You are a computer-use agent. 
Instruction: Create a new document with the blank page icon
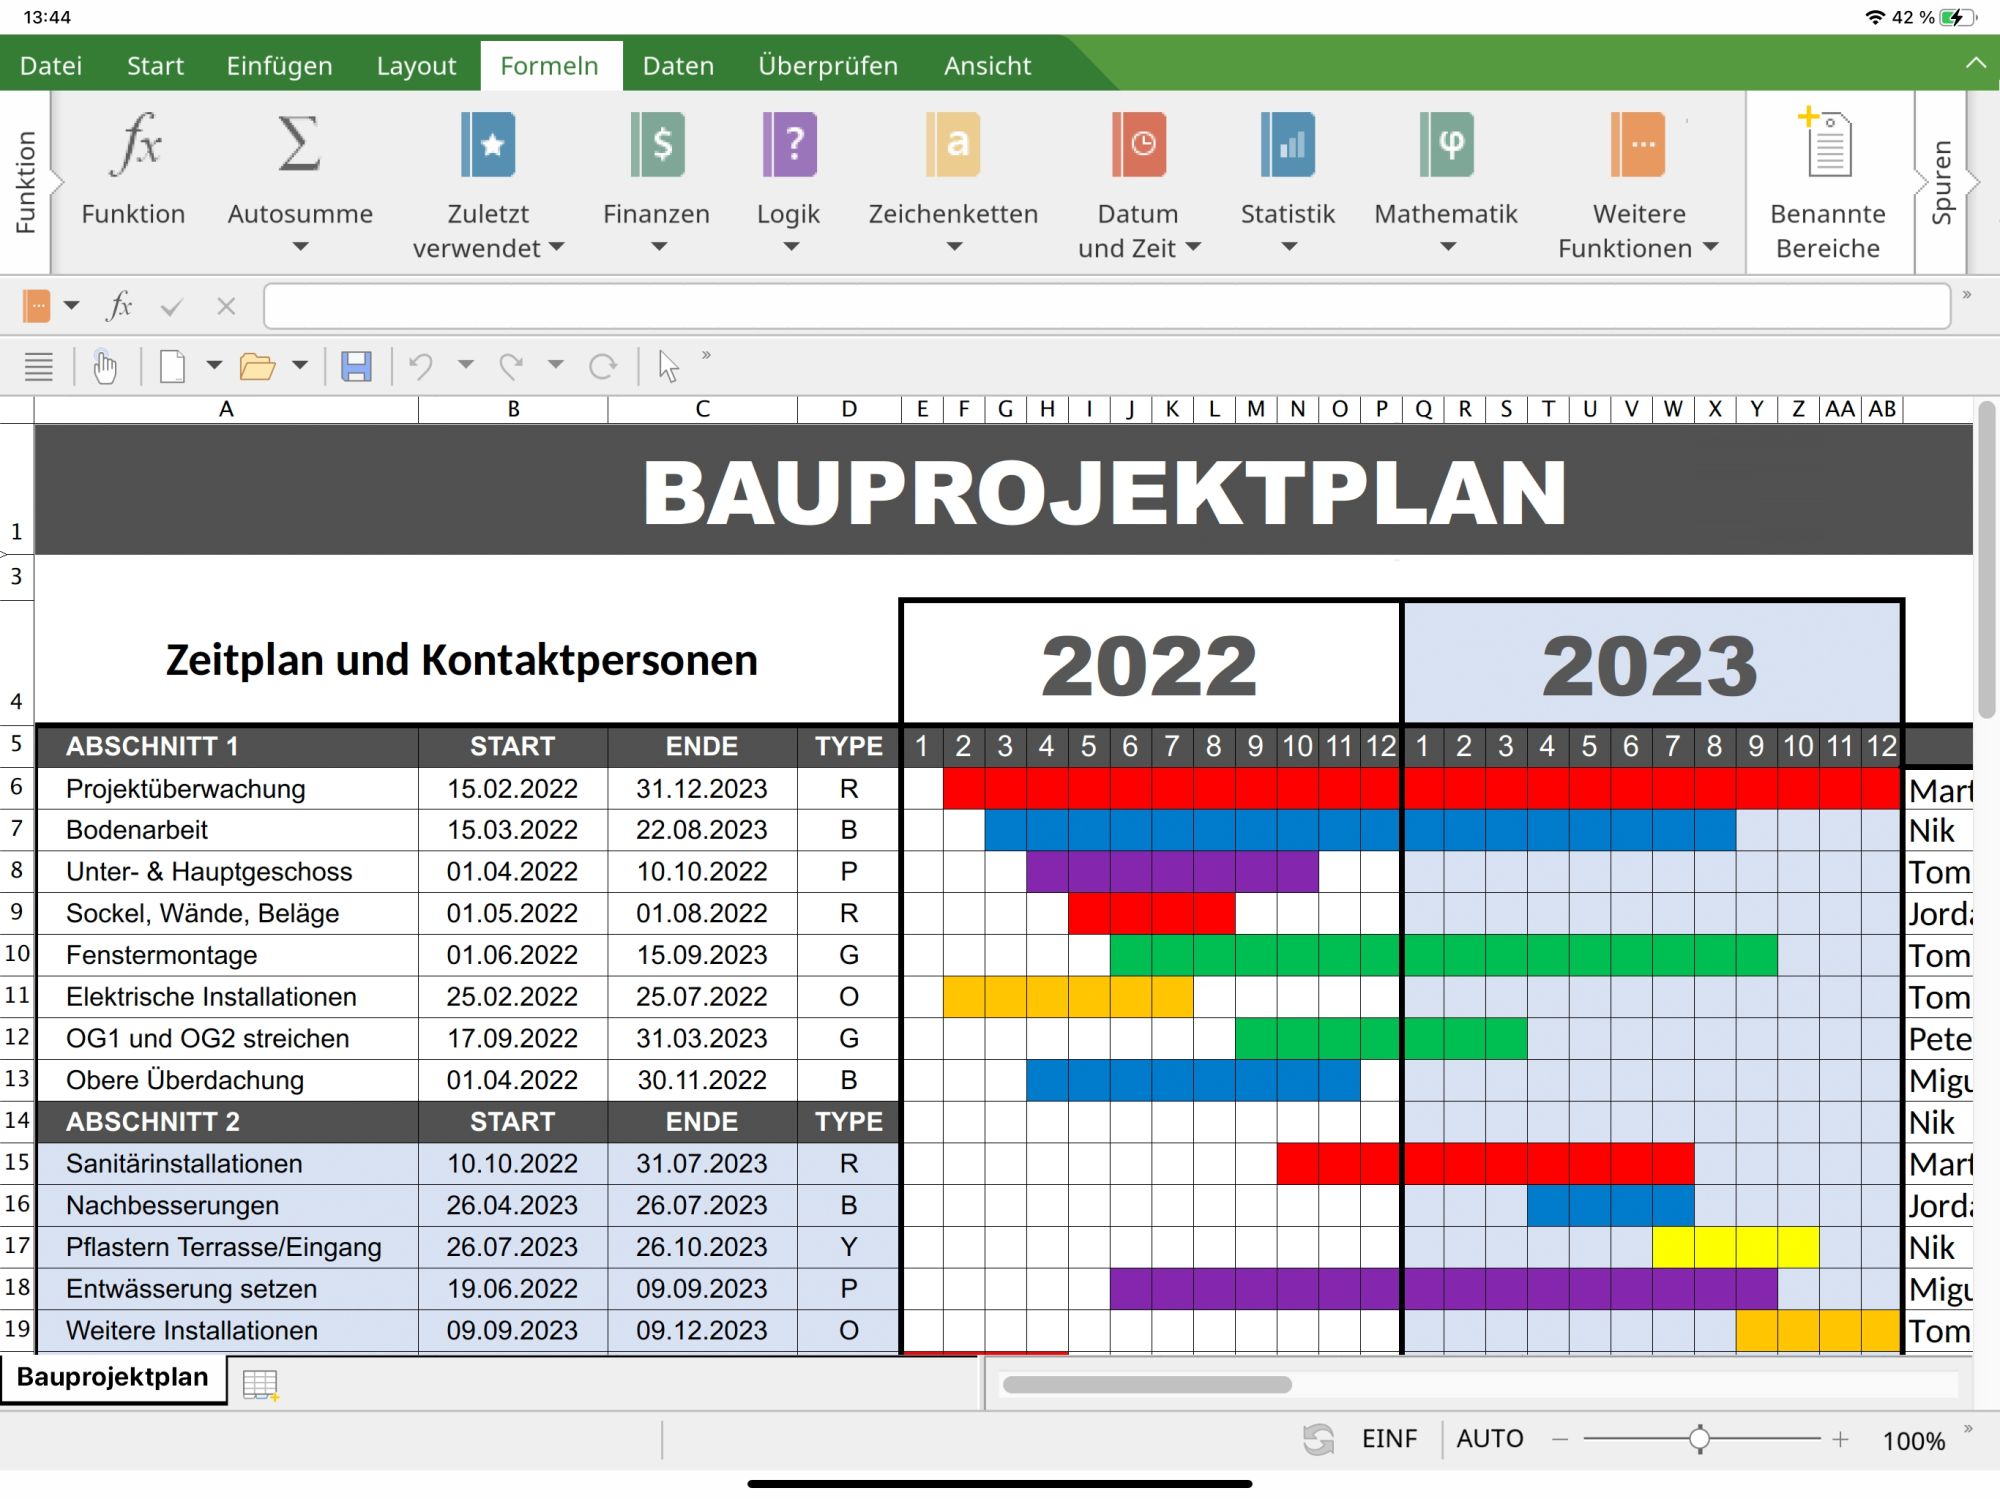point(172,367)
